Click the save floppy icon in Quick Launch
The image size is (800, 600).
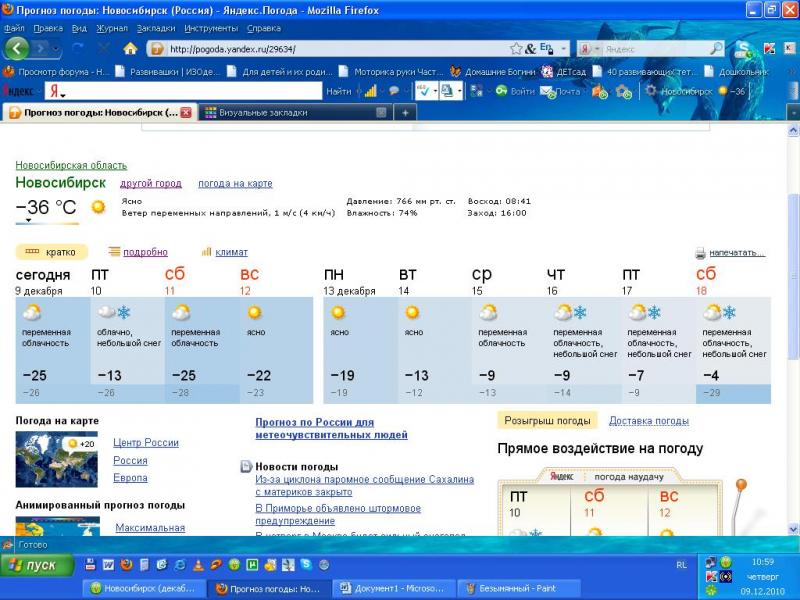coord(90,565)
